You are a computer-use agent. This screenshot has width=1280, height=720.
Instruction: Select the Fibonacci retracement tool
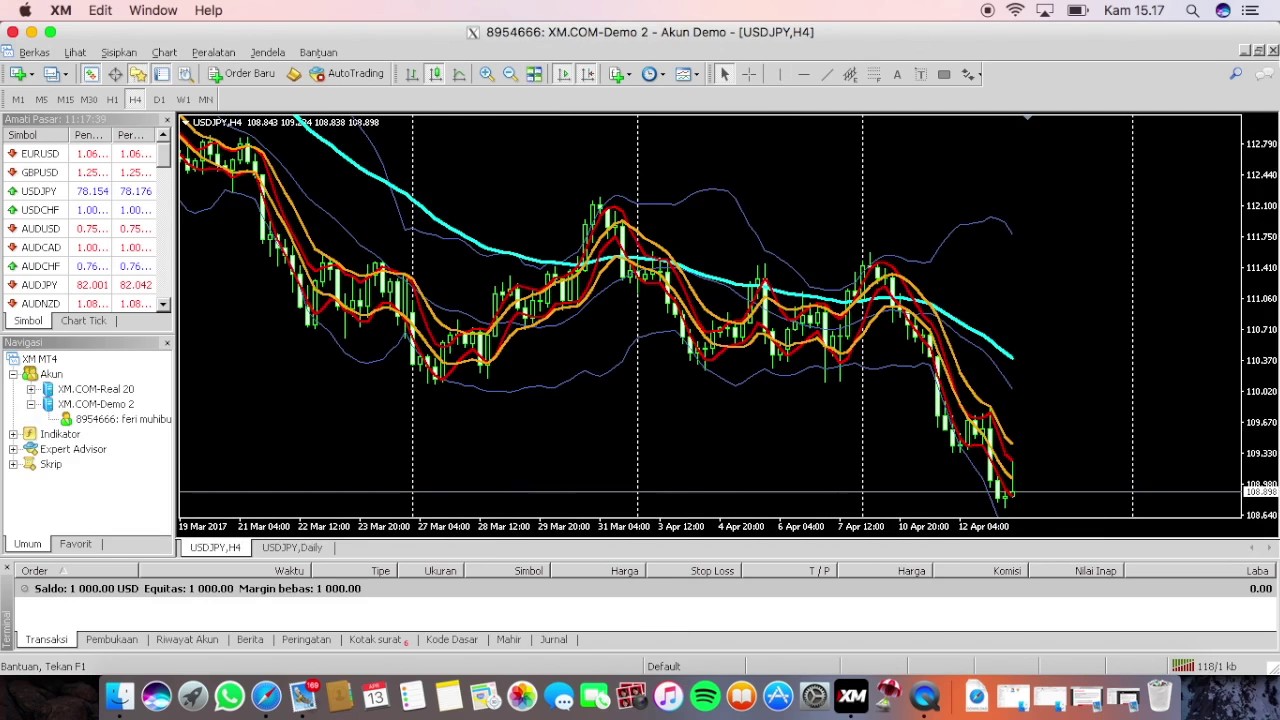click(873, 74)
